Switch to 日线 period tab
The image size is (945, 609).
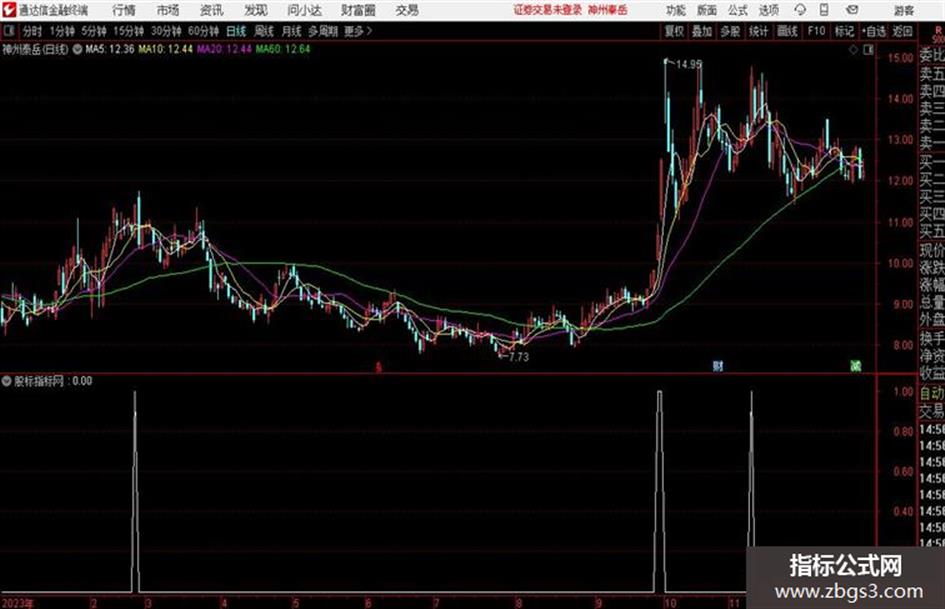click(x=236, y=31)
